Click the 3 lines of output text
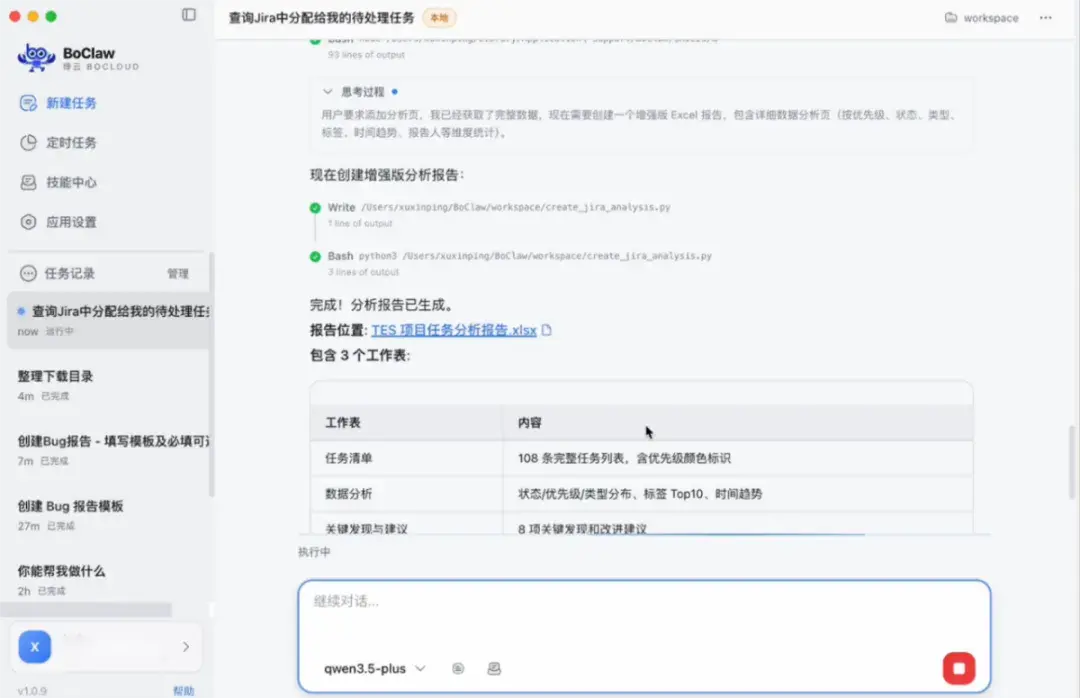 point(363,272)
